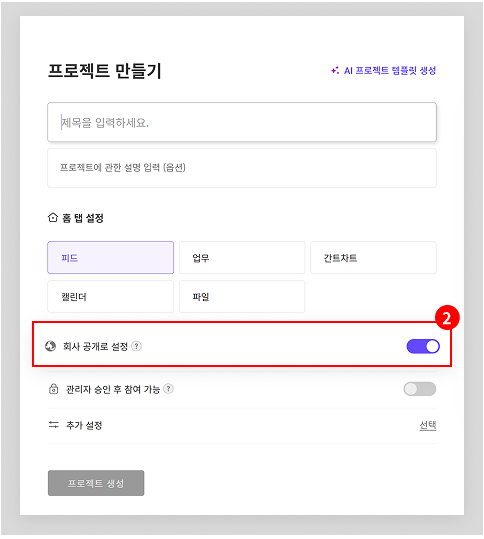Click the lock icon beside 관리자 승인 후 참여 가능

(x=53, y=389)
